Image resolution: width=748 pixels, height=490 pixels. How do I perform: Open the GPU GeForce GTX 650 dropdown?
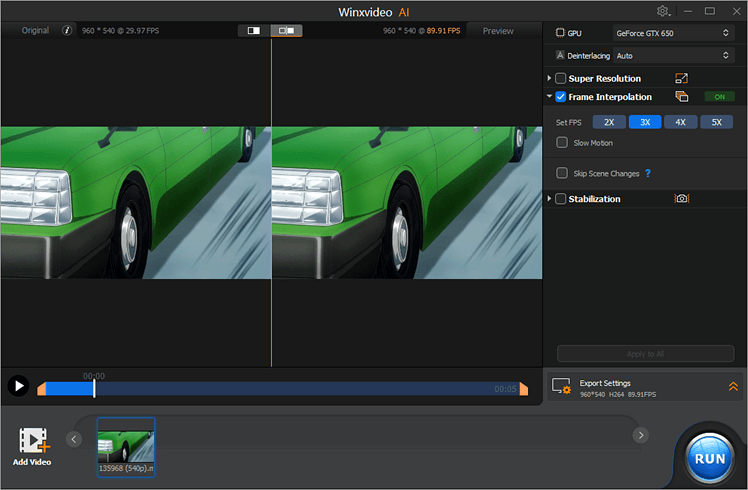(x=674, y=33)
